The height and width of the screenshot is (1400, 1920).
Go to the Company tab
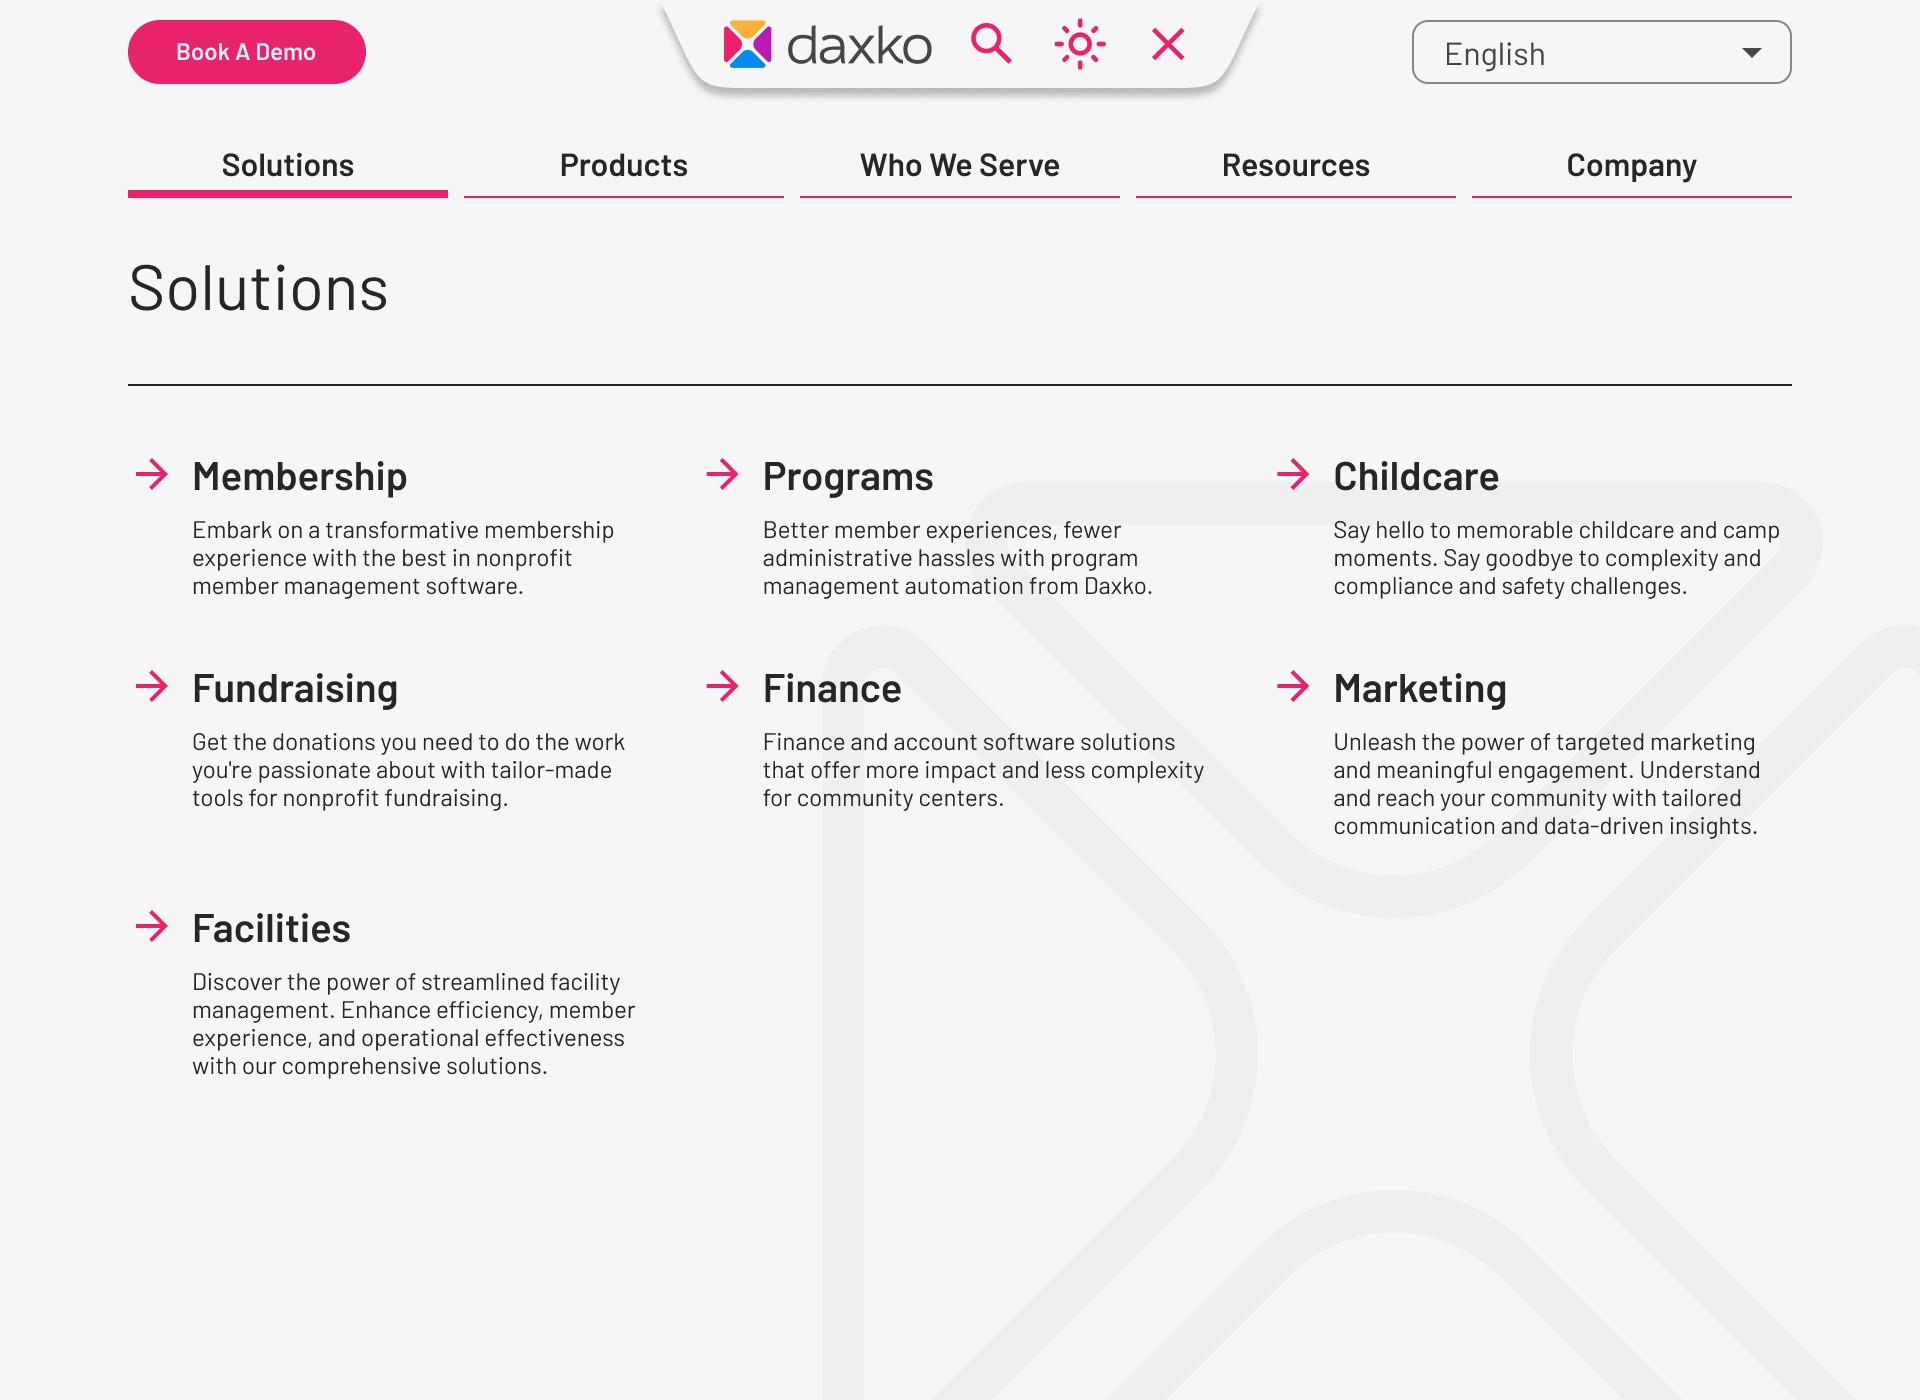[x=1631, y=166]
